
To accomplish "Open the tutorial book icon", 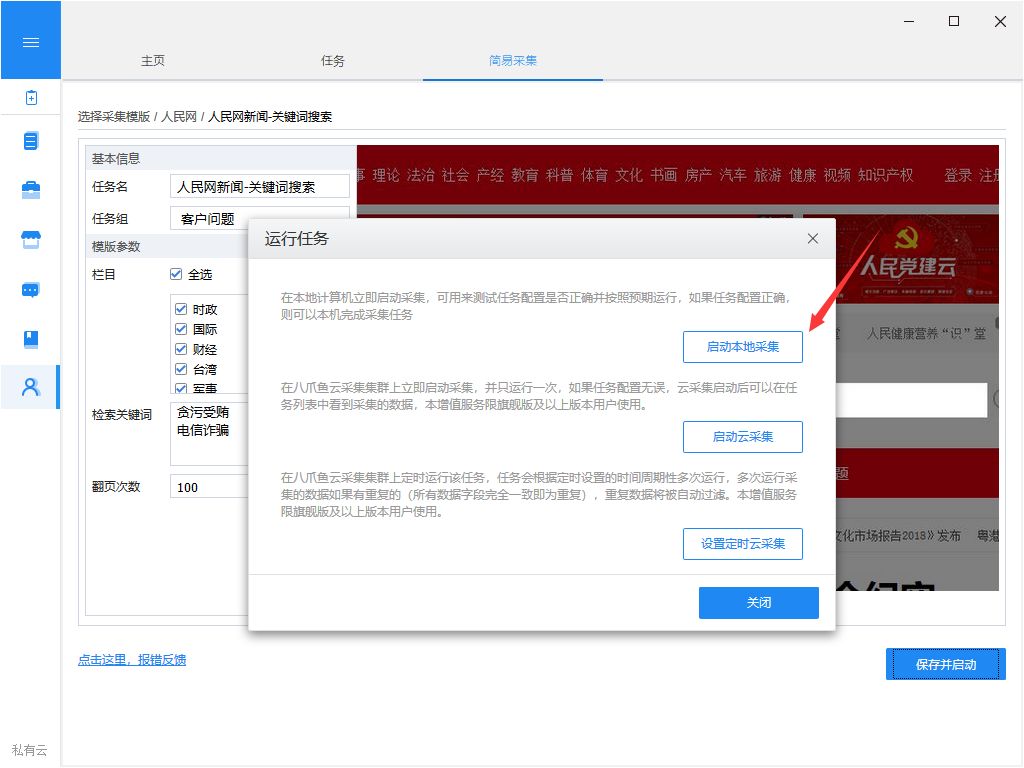I will tap(31, 339).
